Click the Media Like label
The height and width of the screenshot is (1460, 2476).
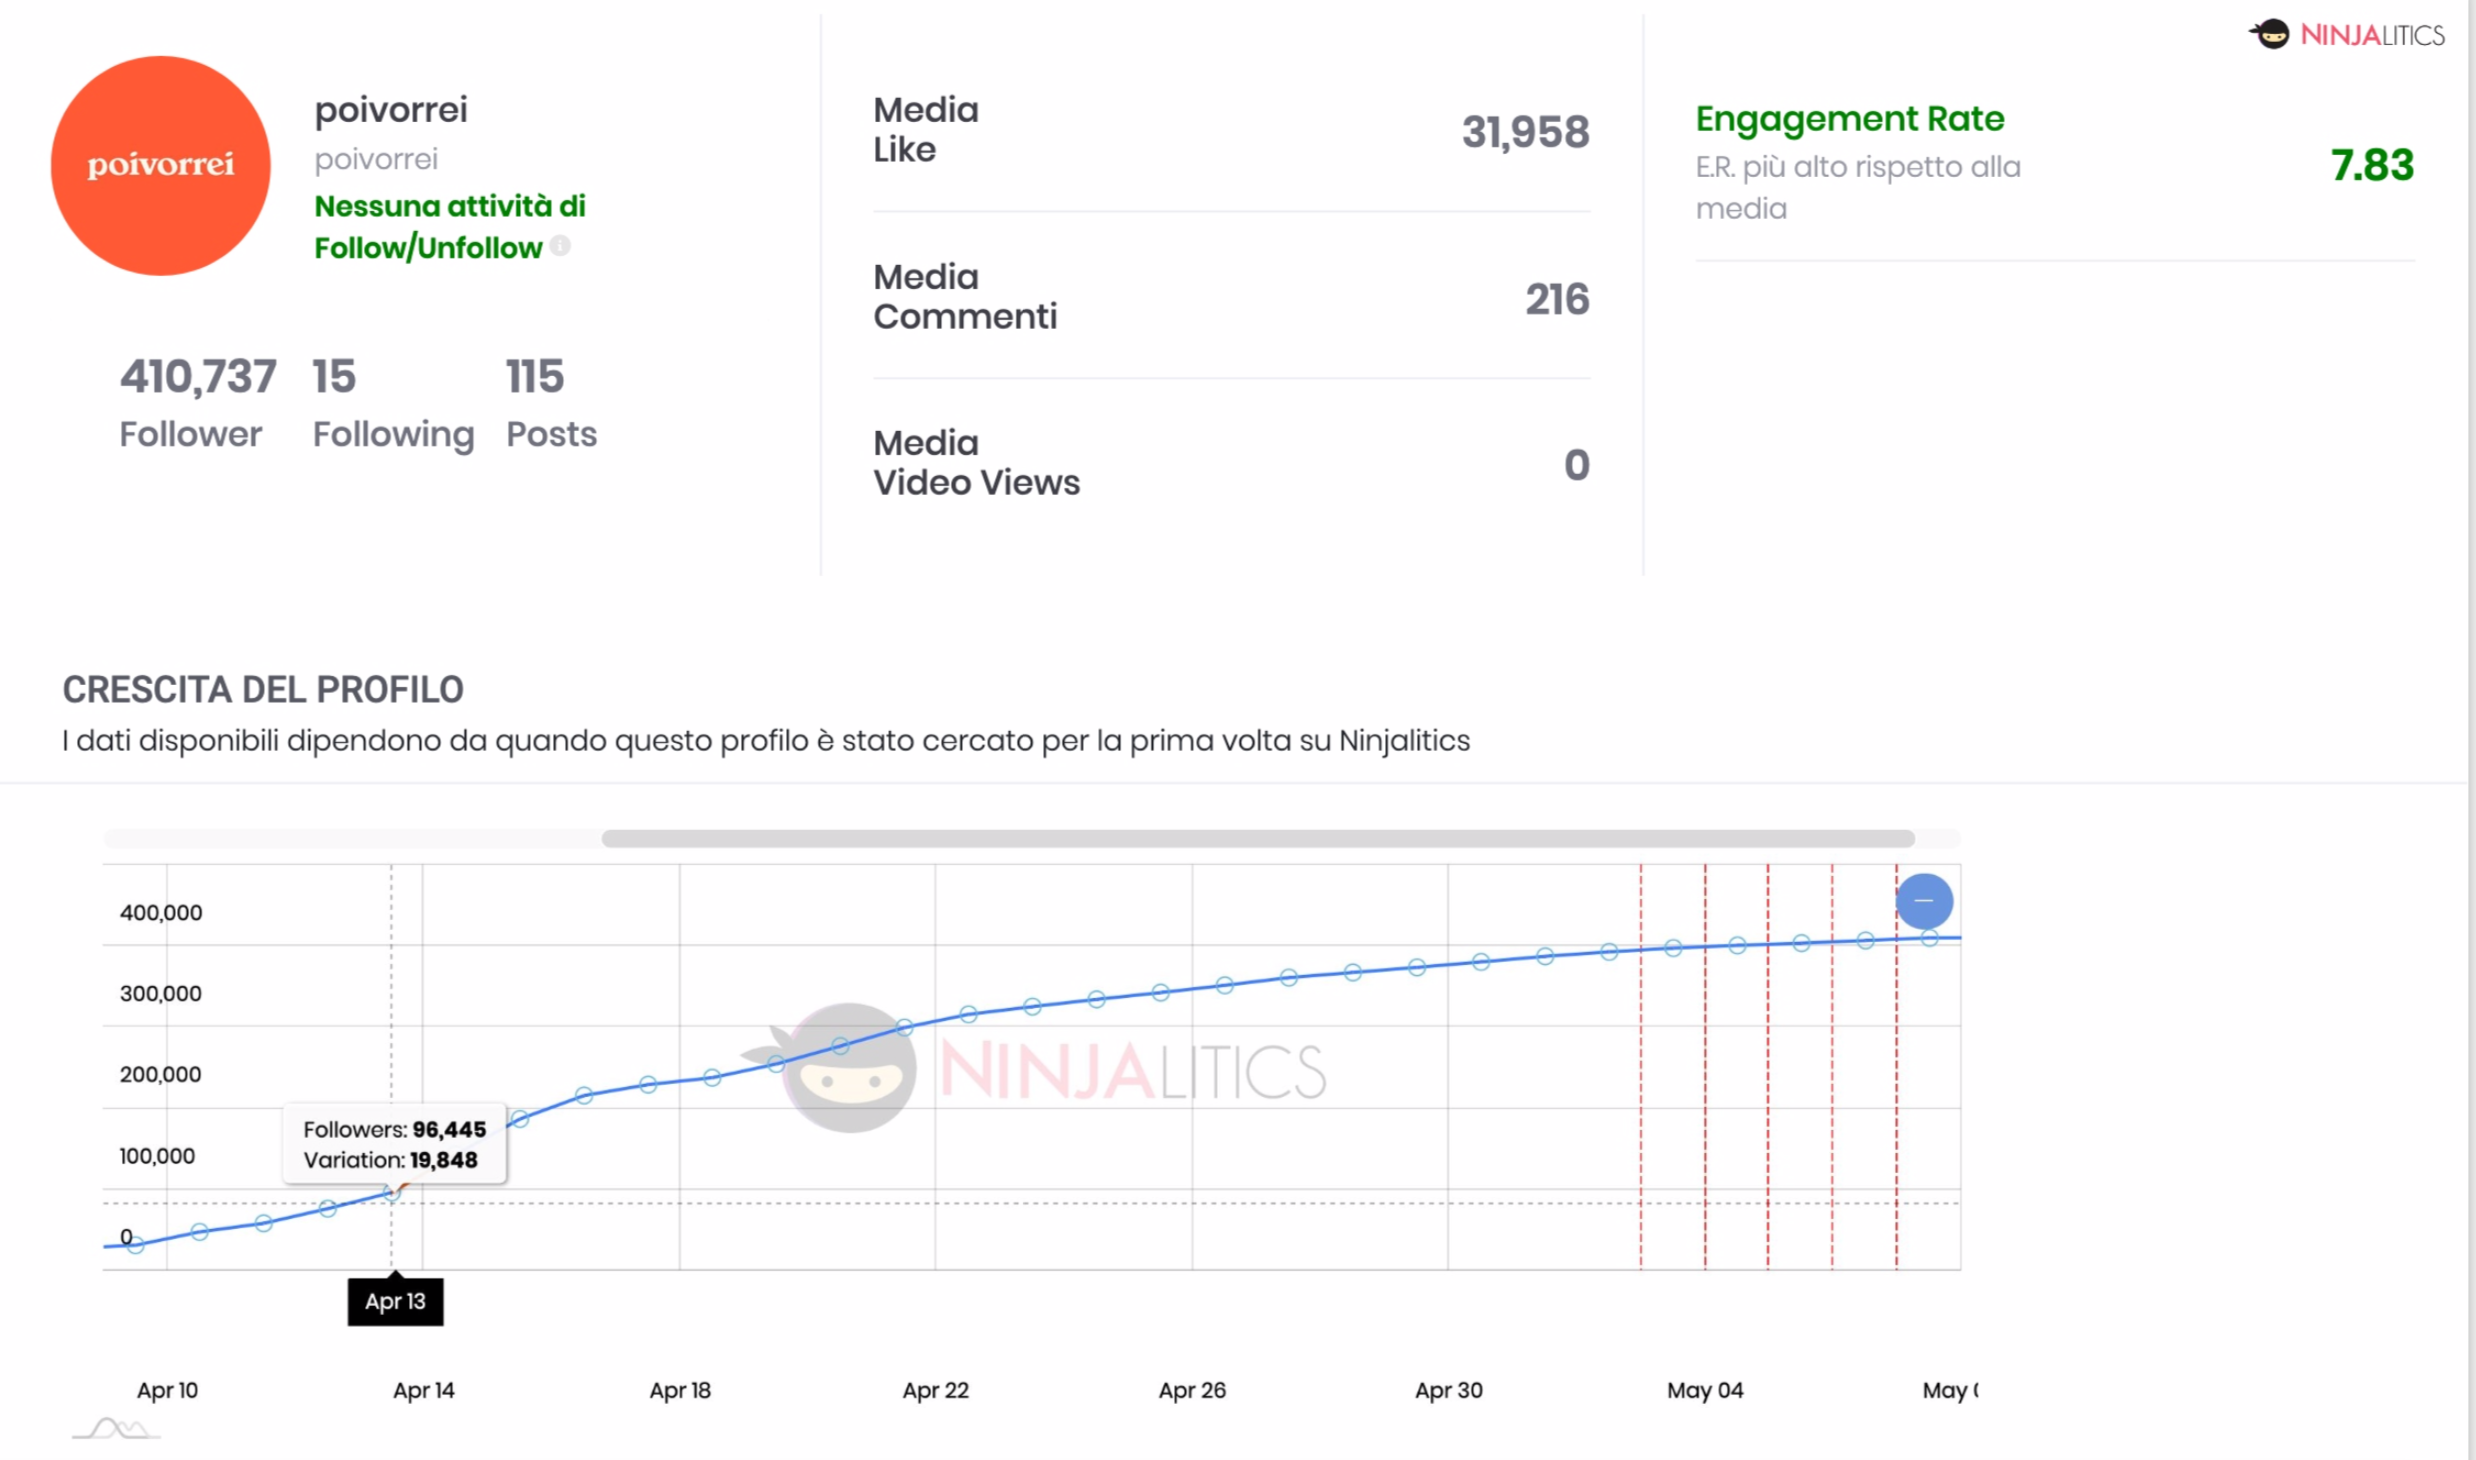click(926, 129)
